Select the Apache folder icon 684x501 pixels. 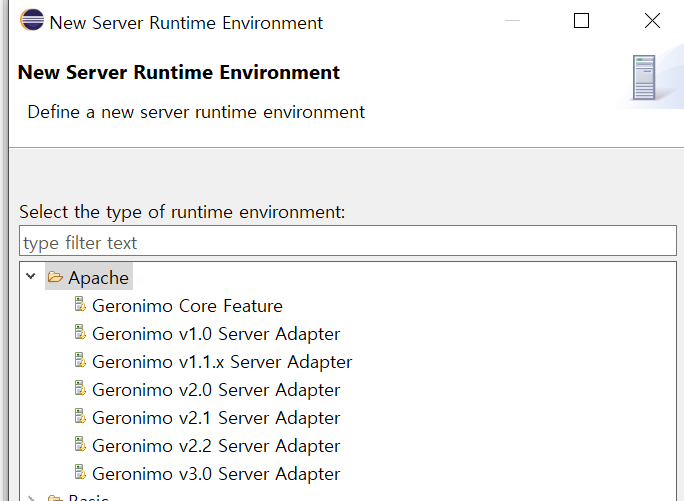55,277
